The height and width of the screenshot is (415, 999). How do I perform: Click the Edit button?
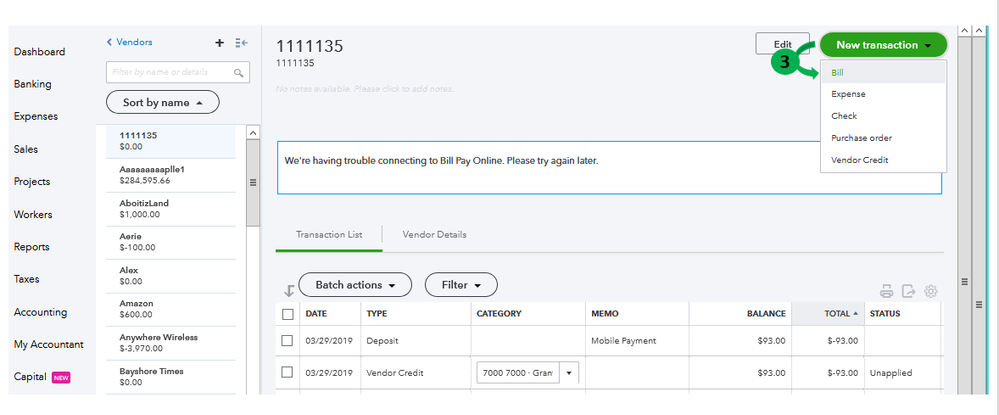point(783,45)
